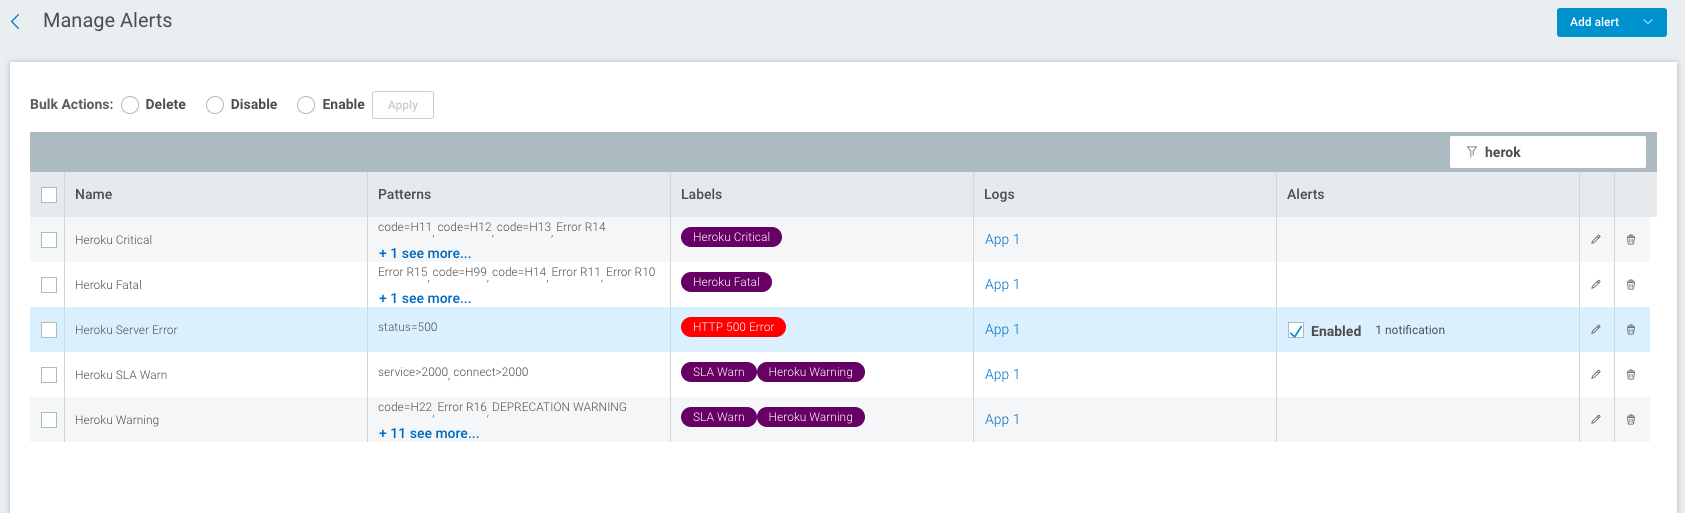This screenshot has height=513, width=1685.
Task: Open App 1 log for Heroku Fatal
Action: (1002, 284)
